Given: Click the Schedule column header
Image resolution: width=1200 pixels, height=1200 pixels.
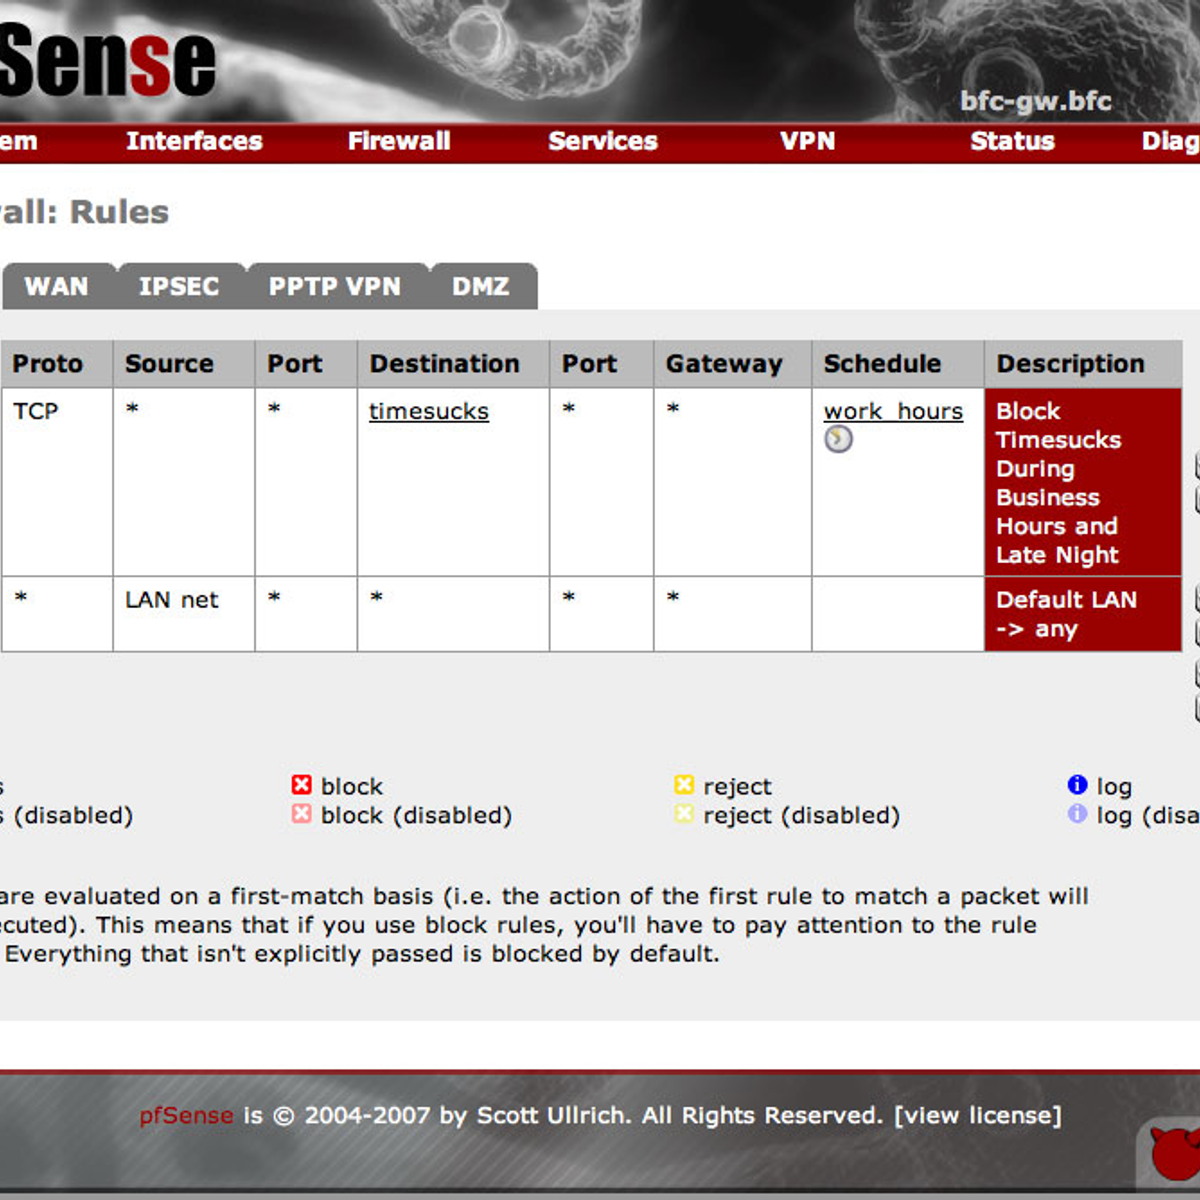Looking at the screenshot, I should (898, 364).
